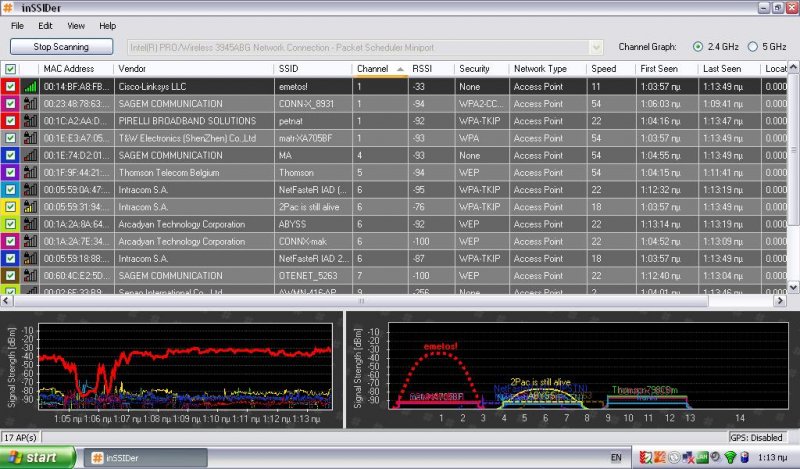Sort by Security column header
Image resolution: width=800 pixels, height=469 pixels.
[x=482, y=69]
